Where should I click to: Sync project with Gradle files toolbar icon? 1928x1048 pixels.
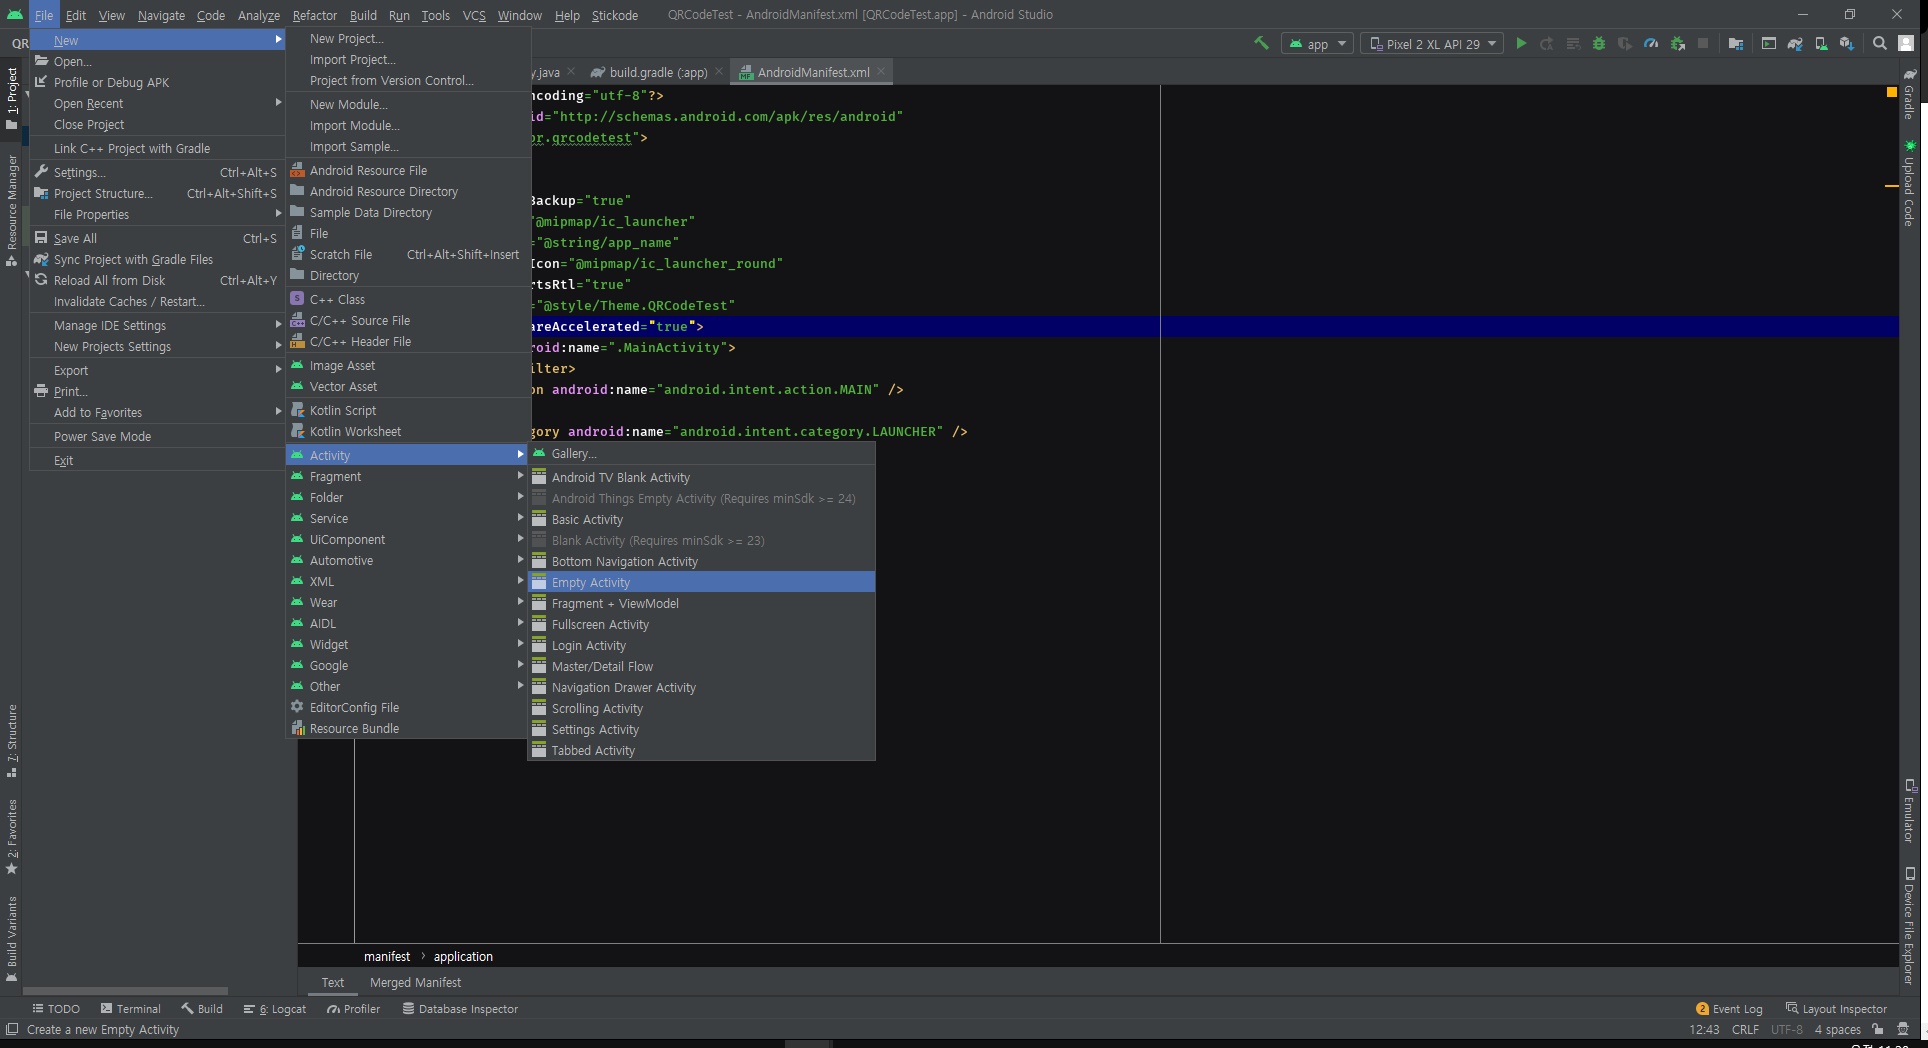1795,43
